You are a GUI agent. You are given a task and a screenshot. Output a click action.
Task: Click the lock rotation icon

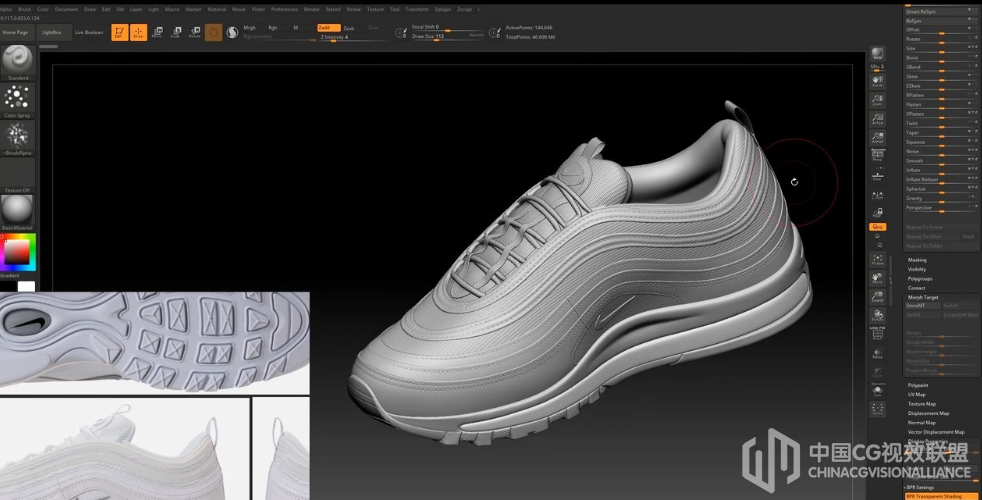877,213
